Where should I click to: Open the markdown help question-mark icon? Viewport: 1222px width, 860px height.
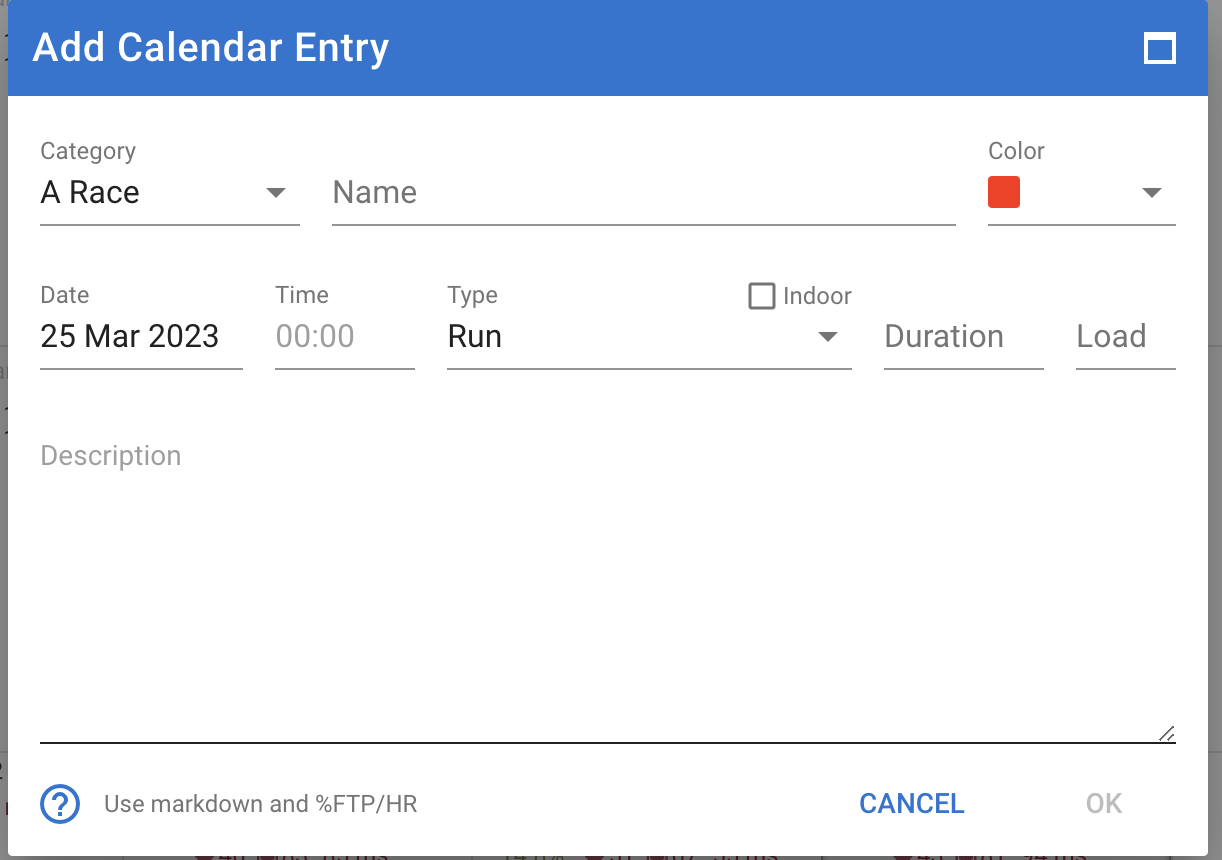pyautogui.click(x=60, y=803)
